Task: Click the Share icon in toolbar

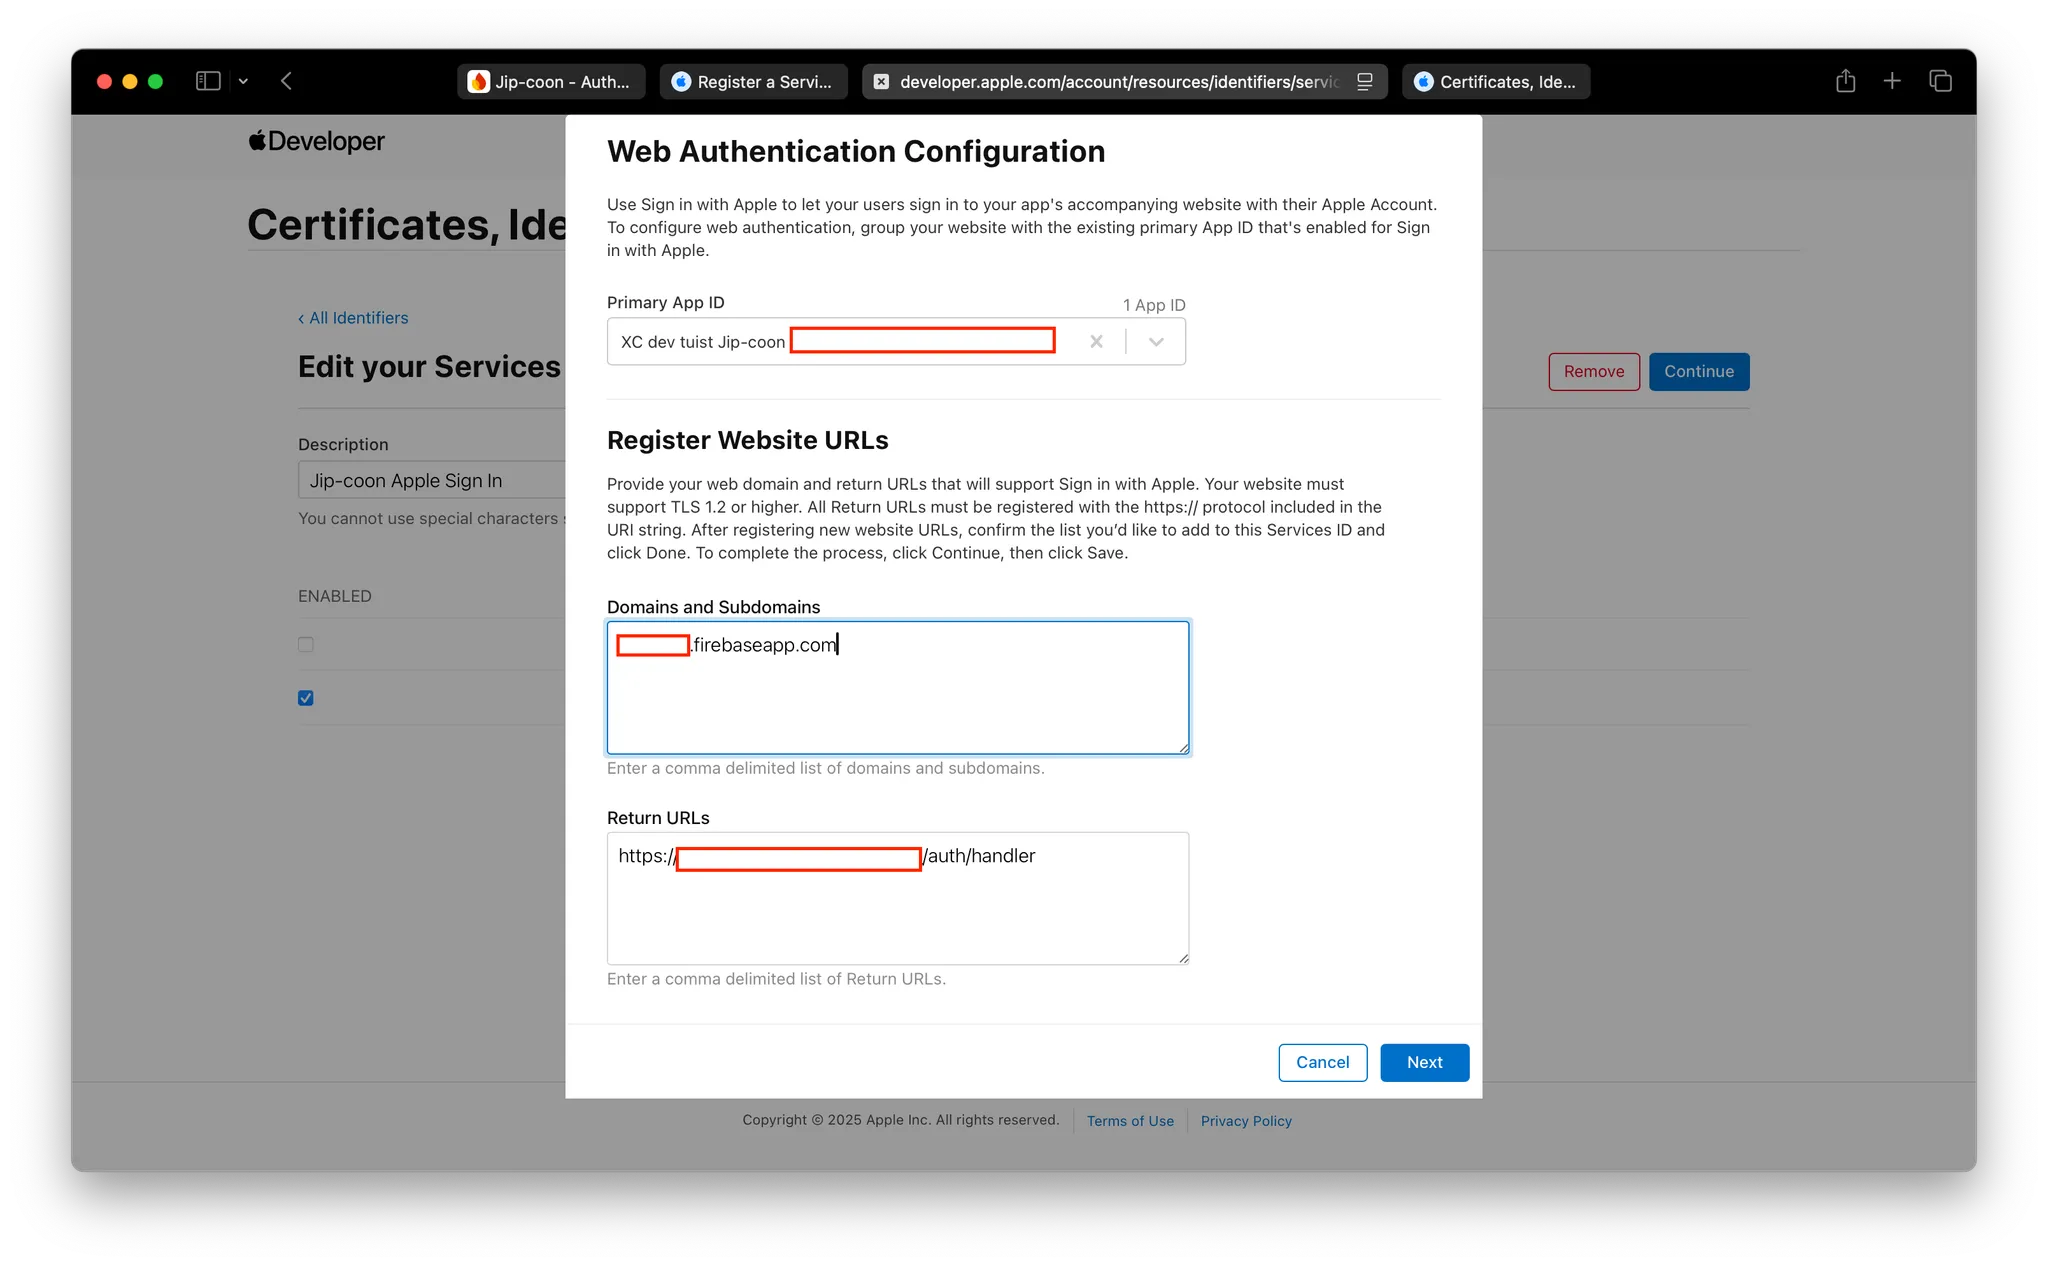Action: (x=1845, y=81)
